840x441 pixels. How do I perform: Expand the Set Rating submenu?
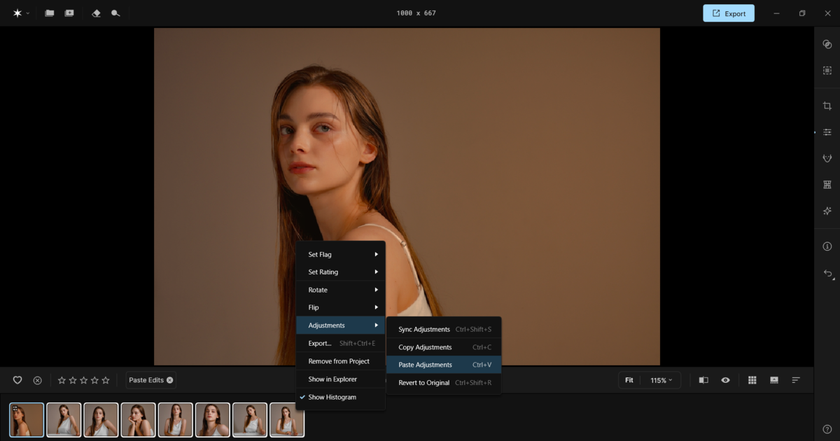click(340, 272)
